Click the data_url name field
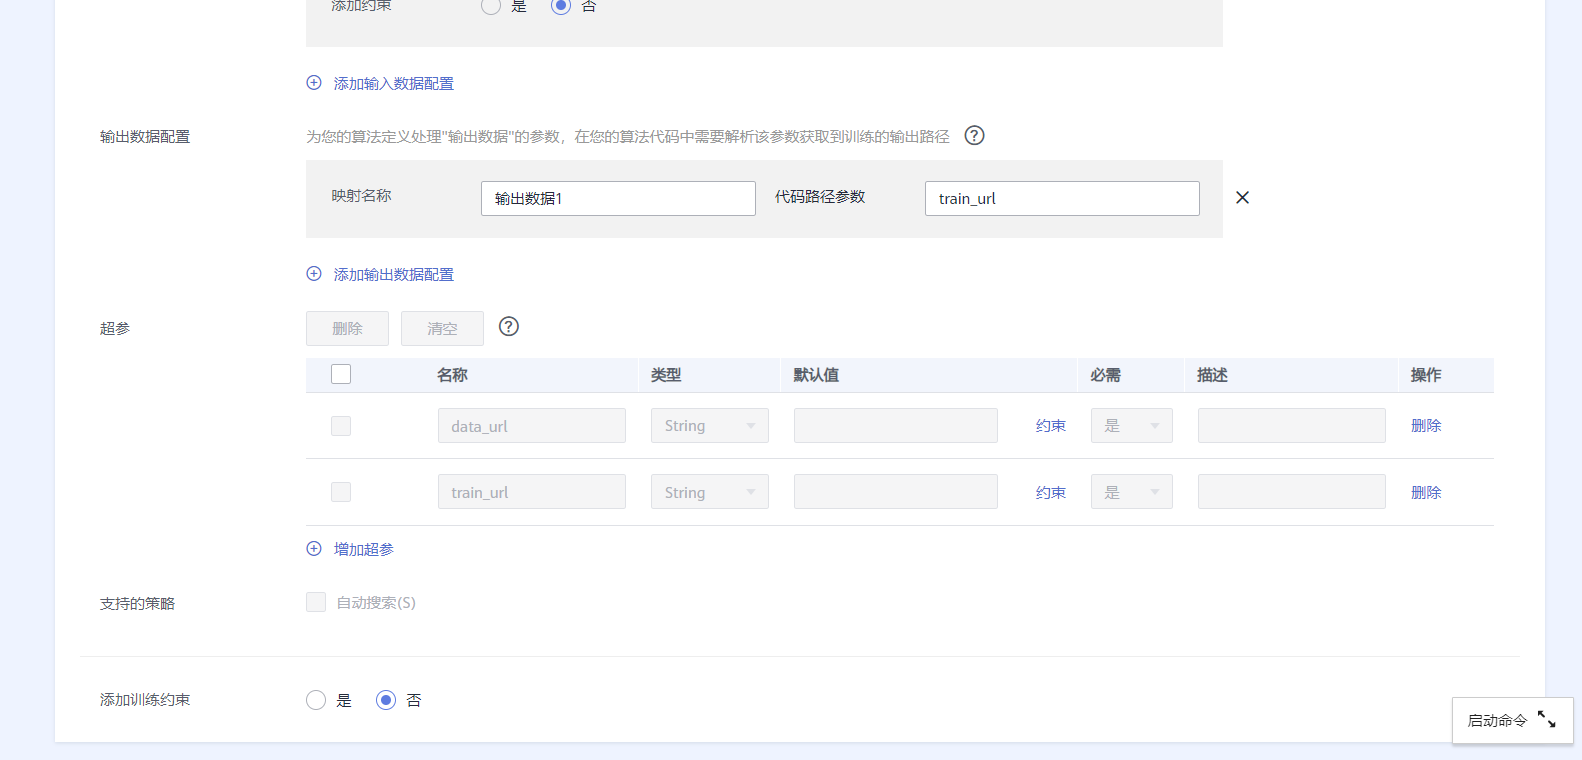Image resolution: width=1582 pixels, height=760 pixels. [532, 426]
